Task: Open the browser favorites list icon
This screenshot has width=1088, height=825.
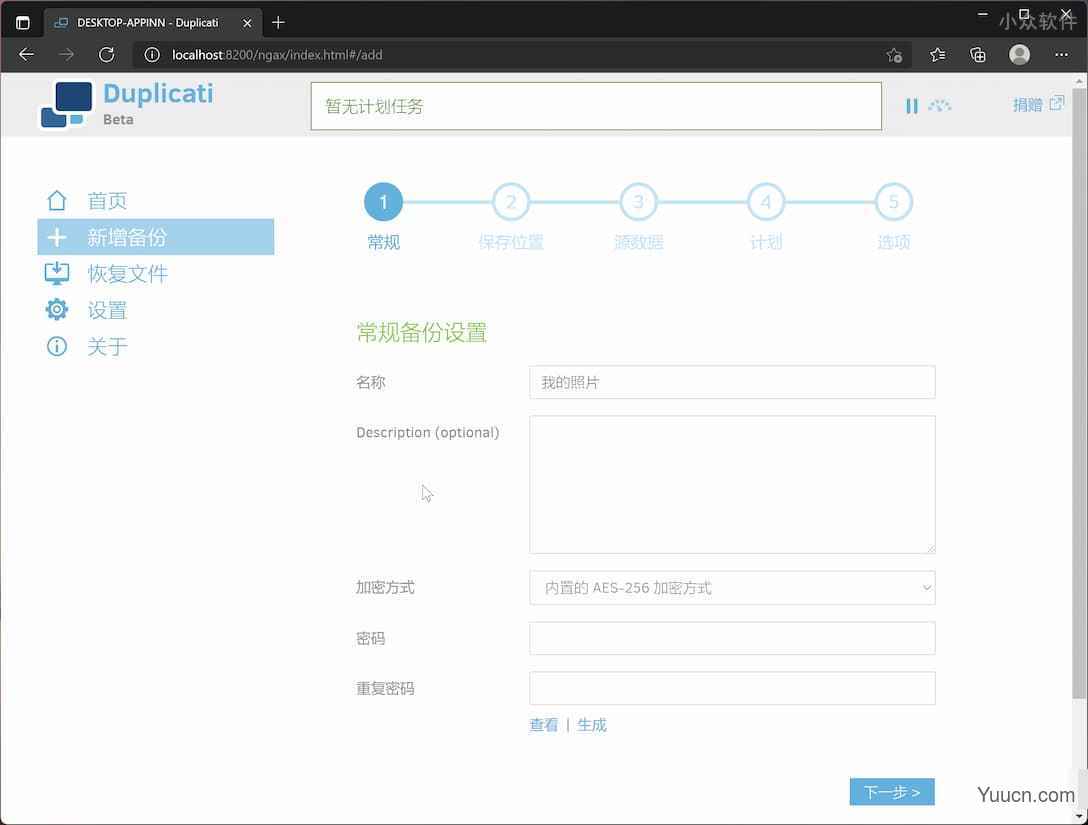Action: (937, 55)
